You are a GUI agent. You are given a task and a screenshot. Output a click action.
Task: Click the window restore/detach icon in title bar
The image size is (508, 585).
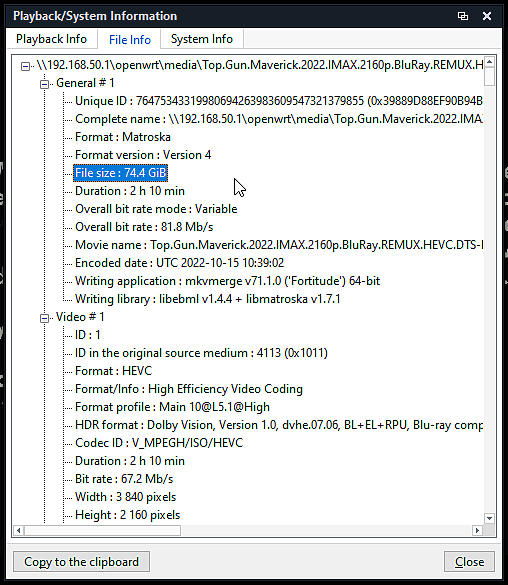463,16
